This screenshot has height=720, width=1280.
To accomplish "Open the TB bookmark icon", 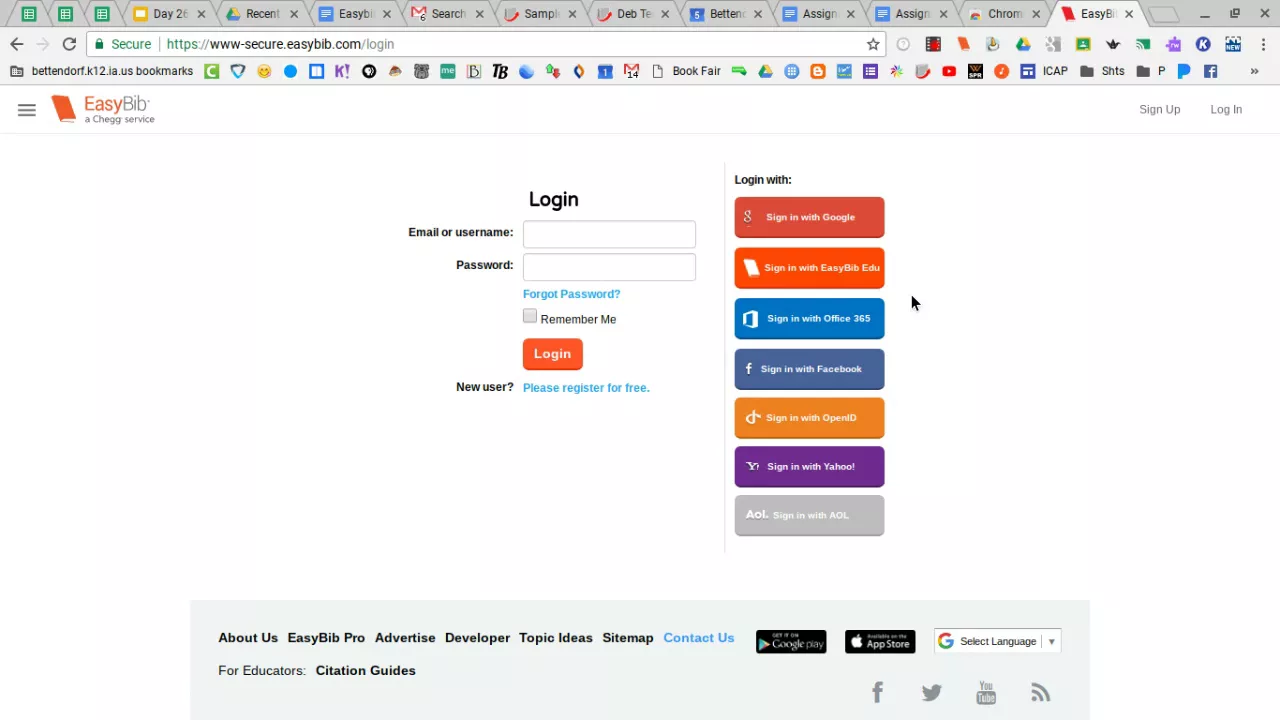I will (500, 71).
